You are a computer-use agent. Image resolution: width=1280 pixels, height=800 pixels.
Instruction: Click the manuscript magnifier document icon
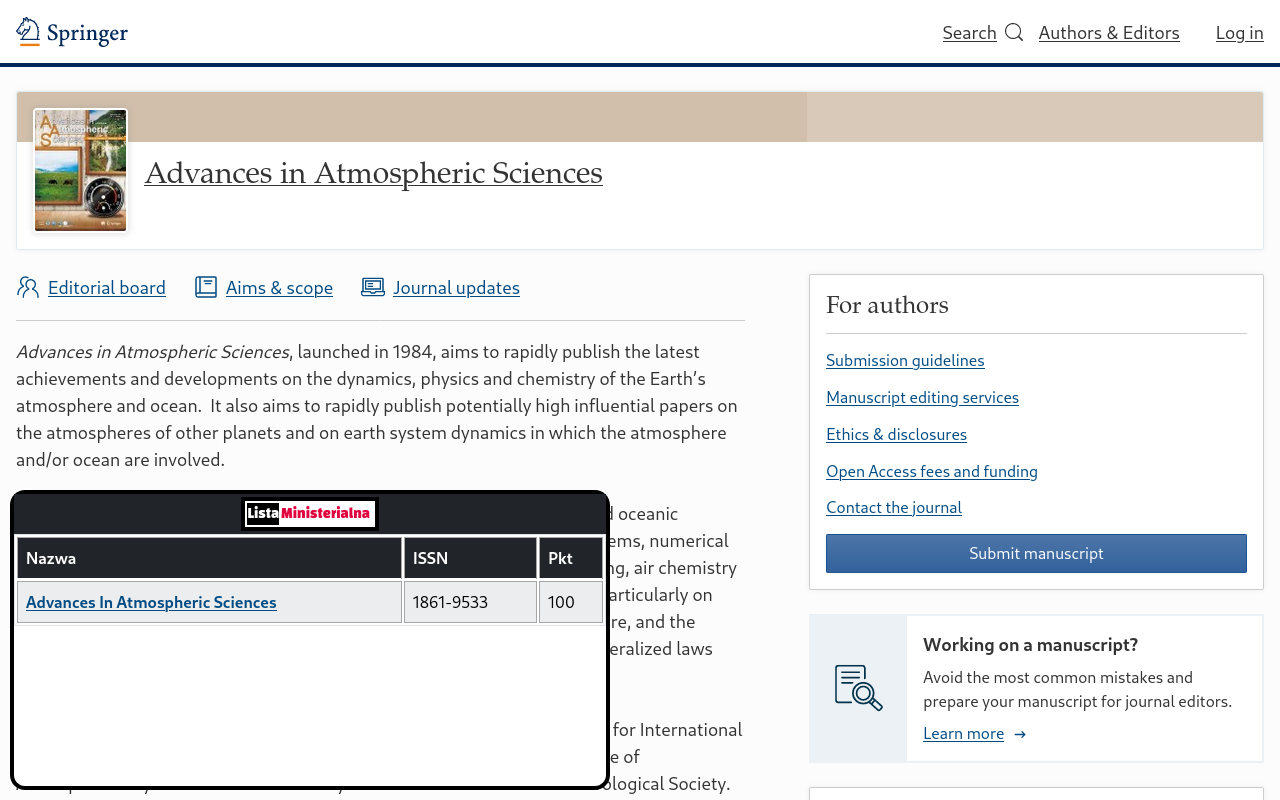[858, 688]
